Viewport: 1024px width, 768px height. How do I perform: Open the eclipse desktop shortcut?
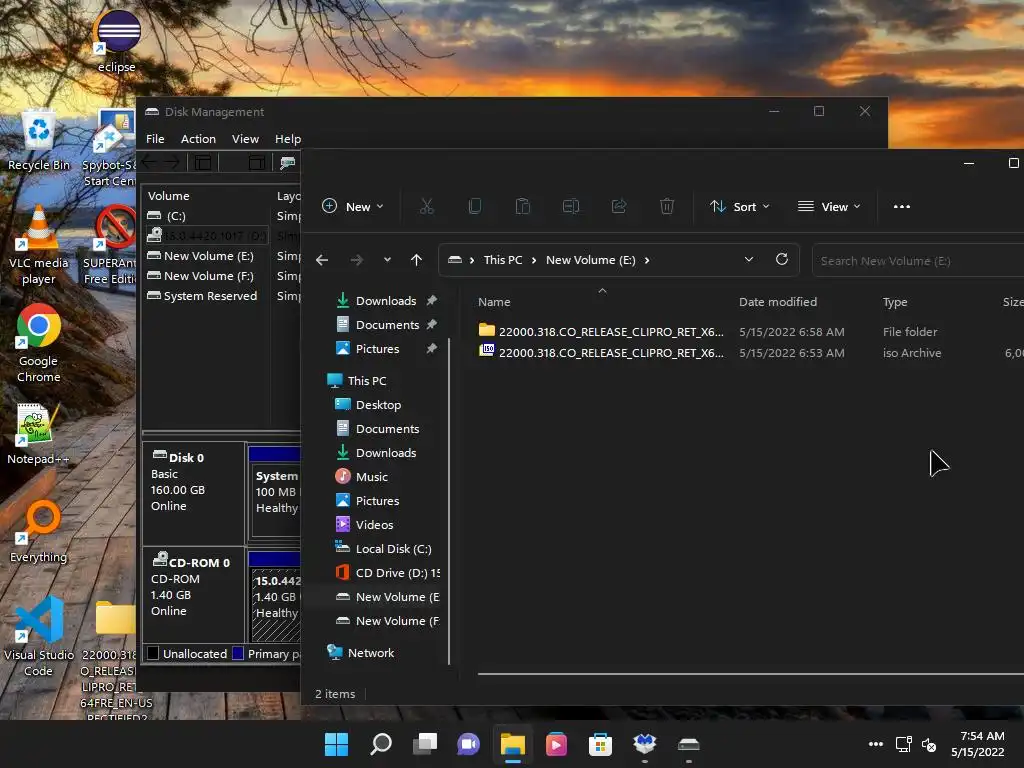coord(117,40)
